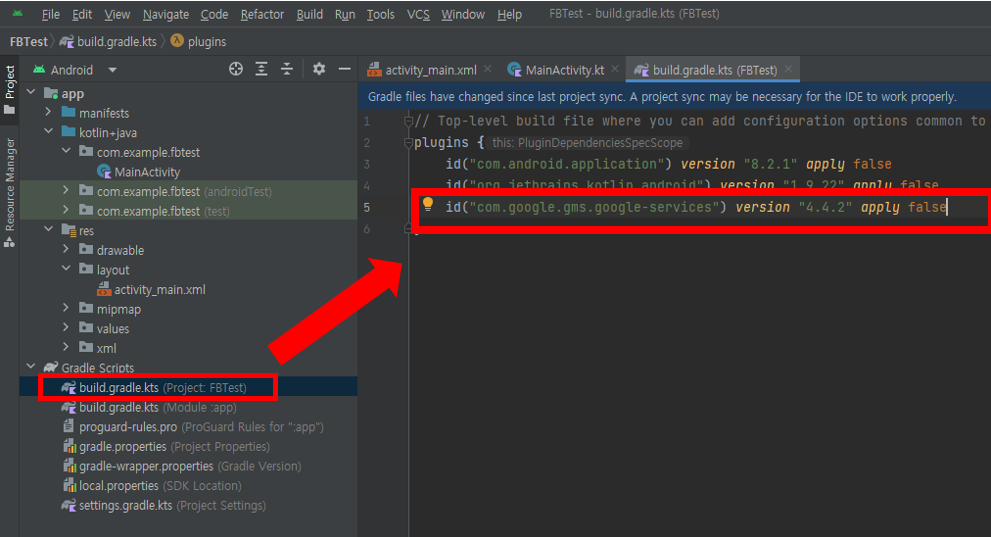Click the Collapse All icon
The image size is (991, 537).
click(x=287, y=69)
